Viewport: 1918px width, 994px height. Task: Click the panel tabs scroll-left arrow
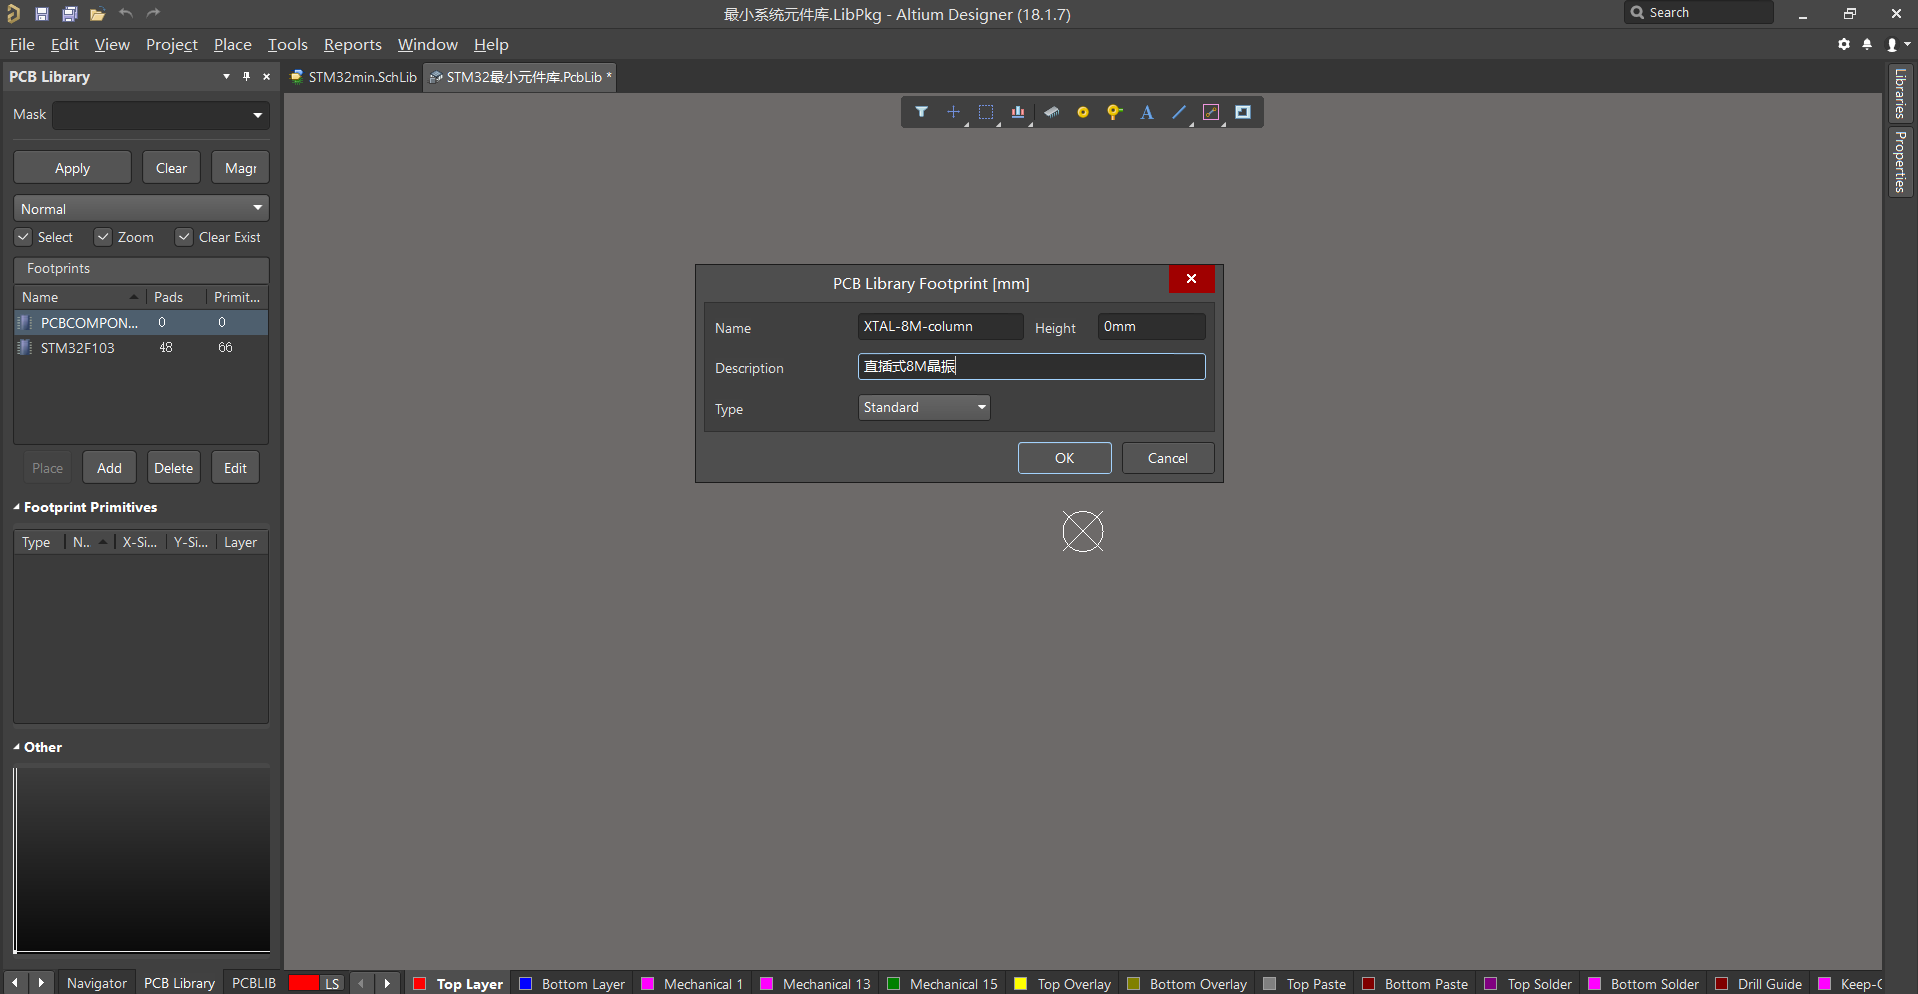(x=15, y=983)
